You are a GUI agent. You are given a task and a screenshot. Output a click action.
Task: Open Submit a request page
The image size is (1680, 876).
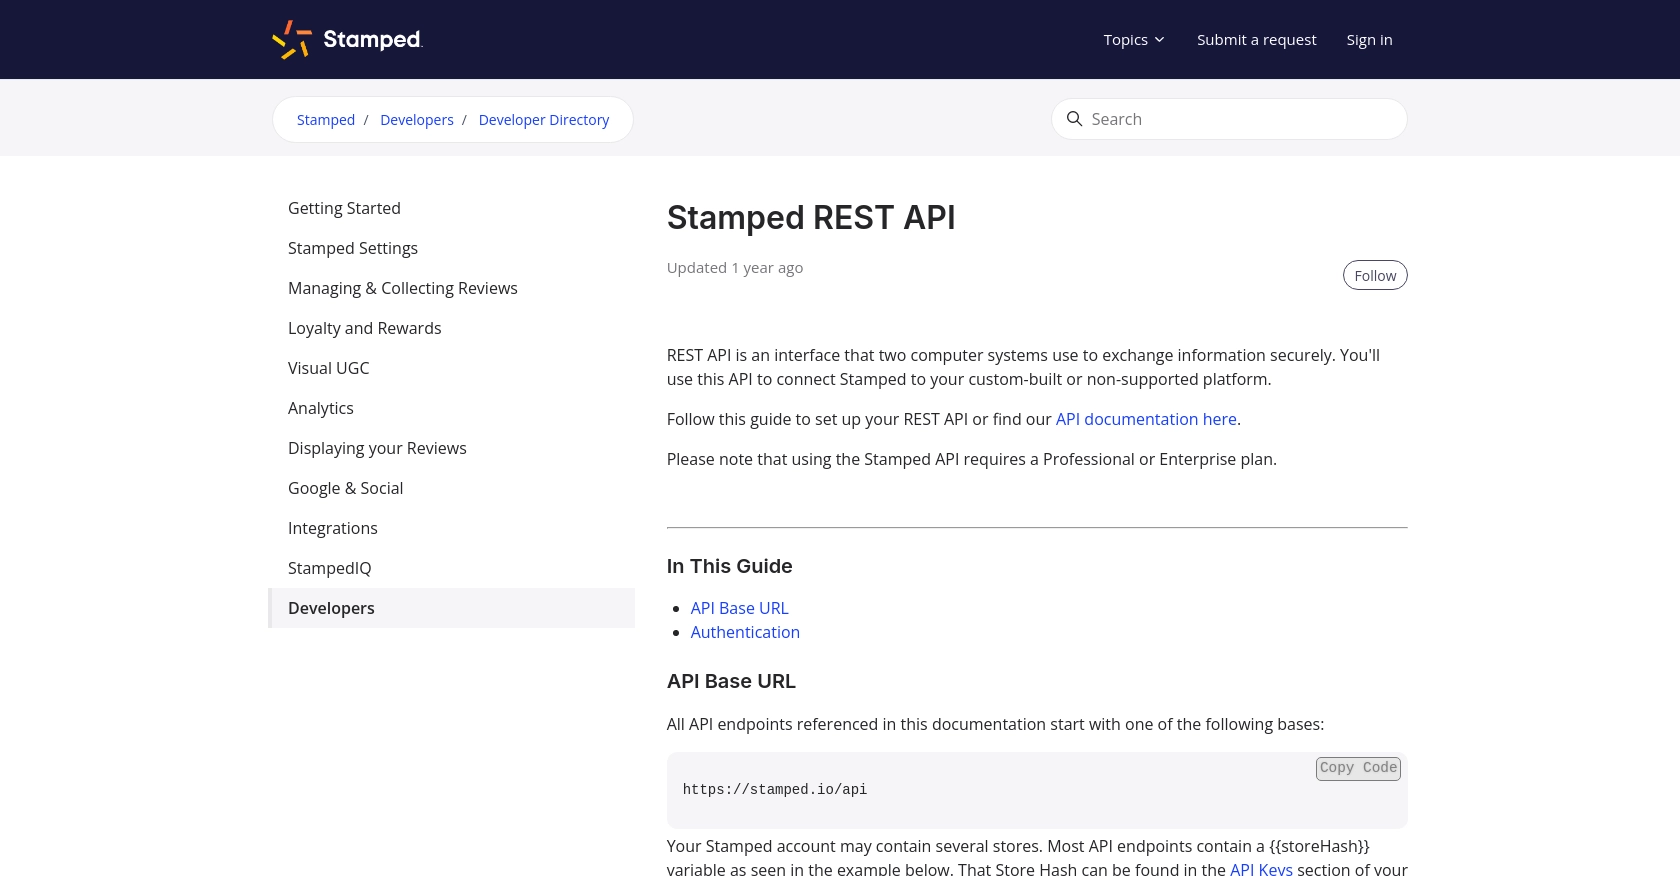[1256, 40]
